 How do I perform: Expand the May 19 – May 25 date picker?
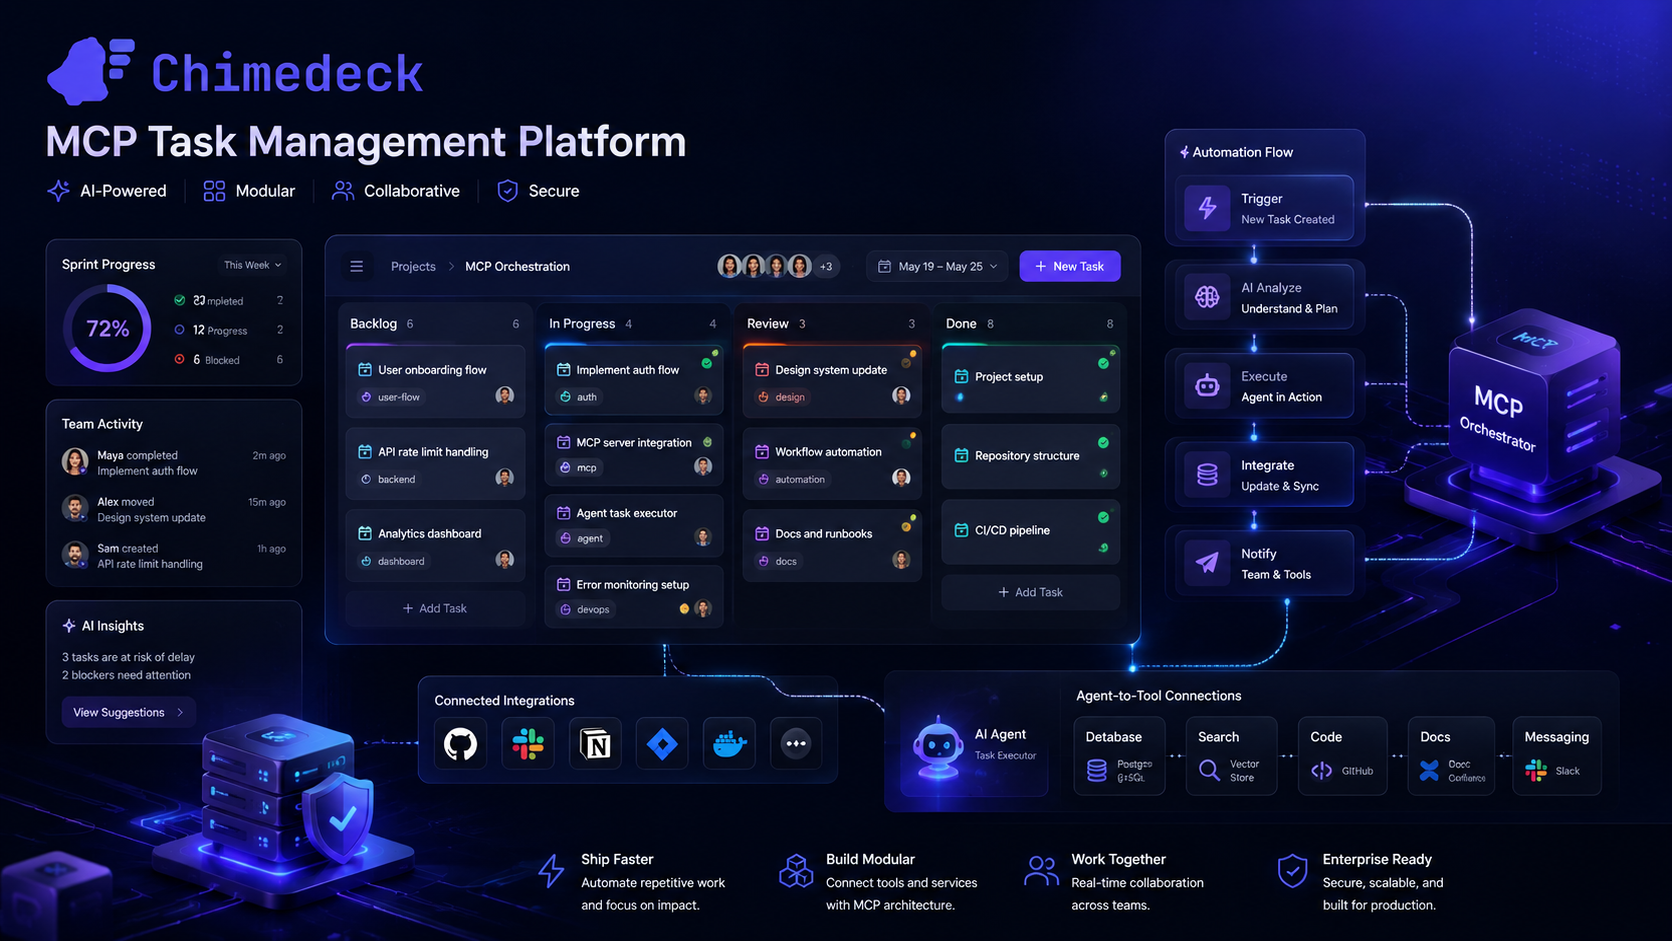coord(938,266)
